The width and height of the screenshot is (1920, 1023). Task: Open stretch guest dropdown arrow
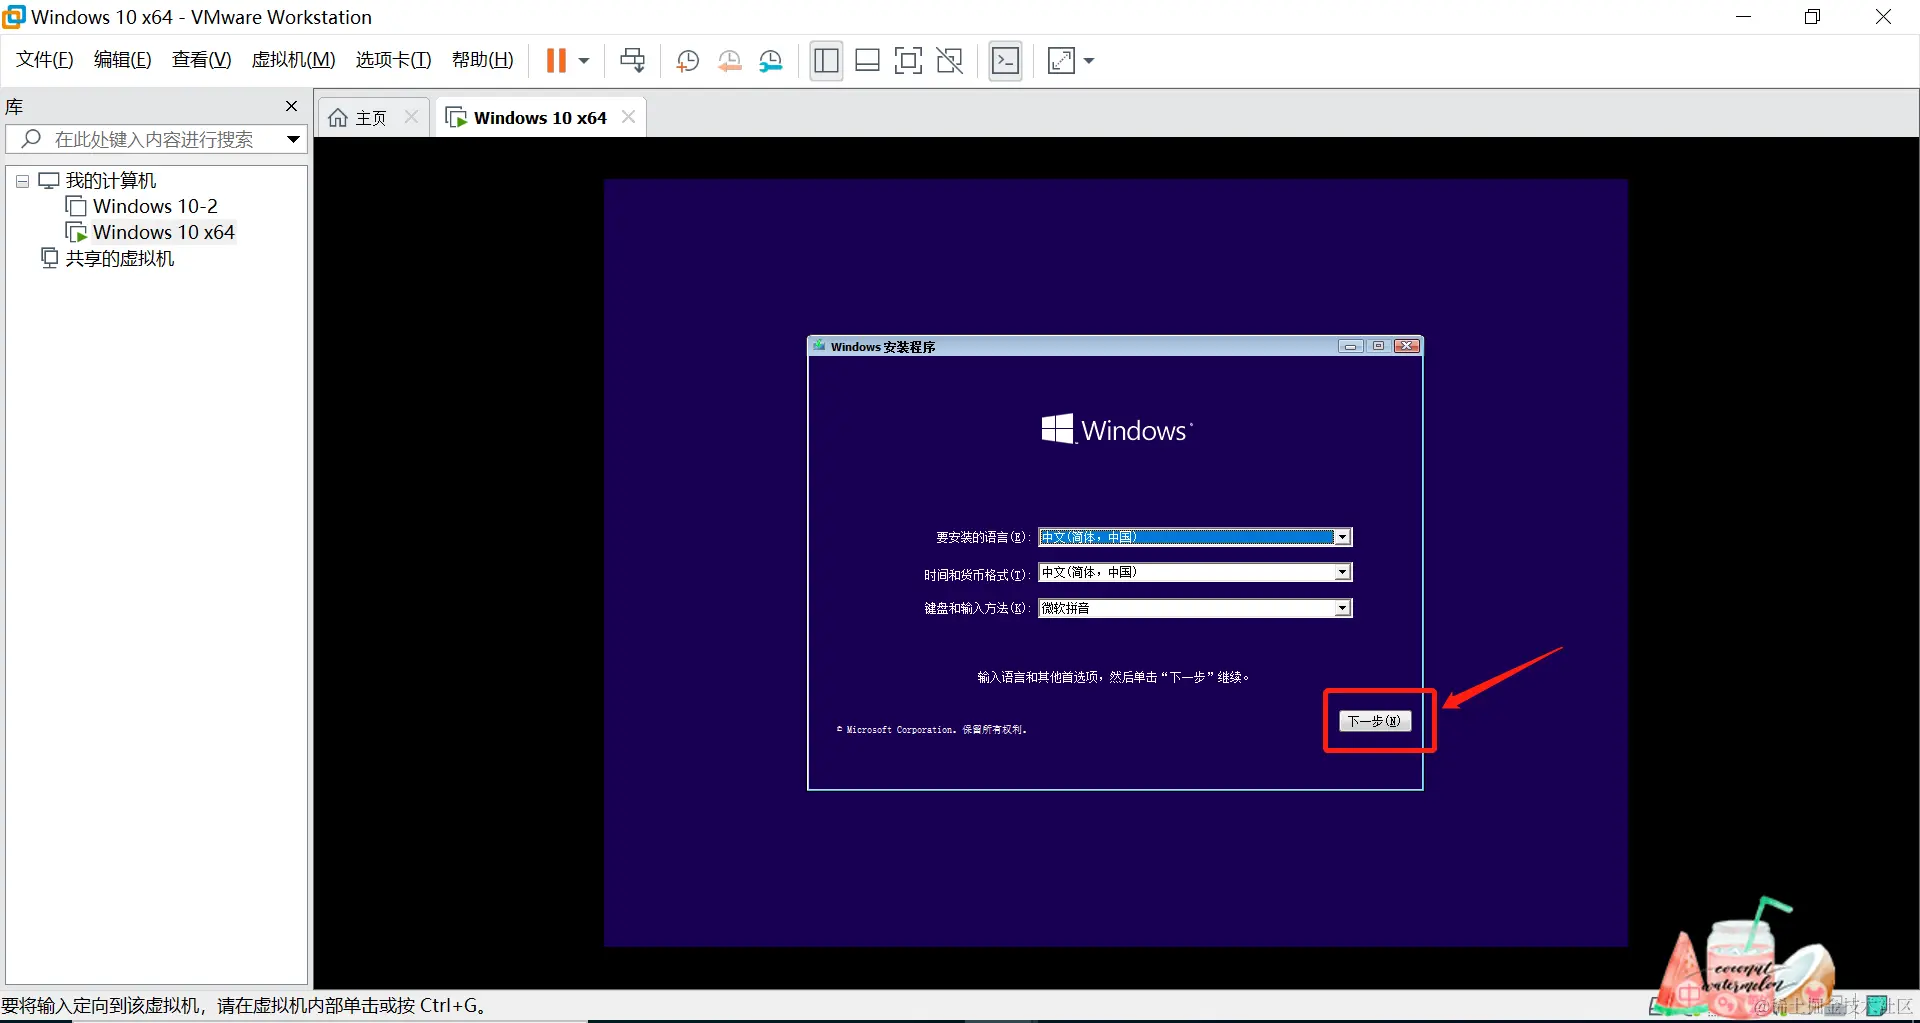(1089, 61)
